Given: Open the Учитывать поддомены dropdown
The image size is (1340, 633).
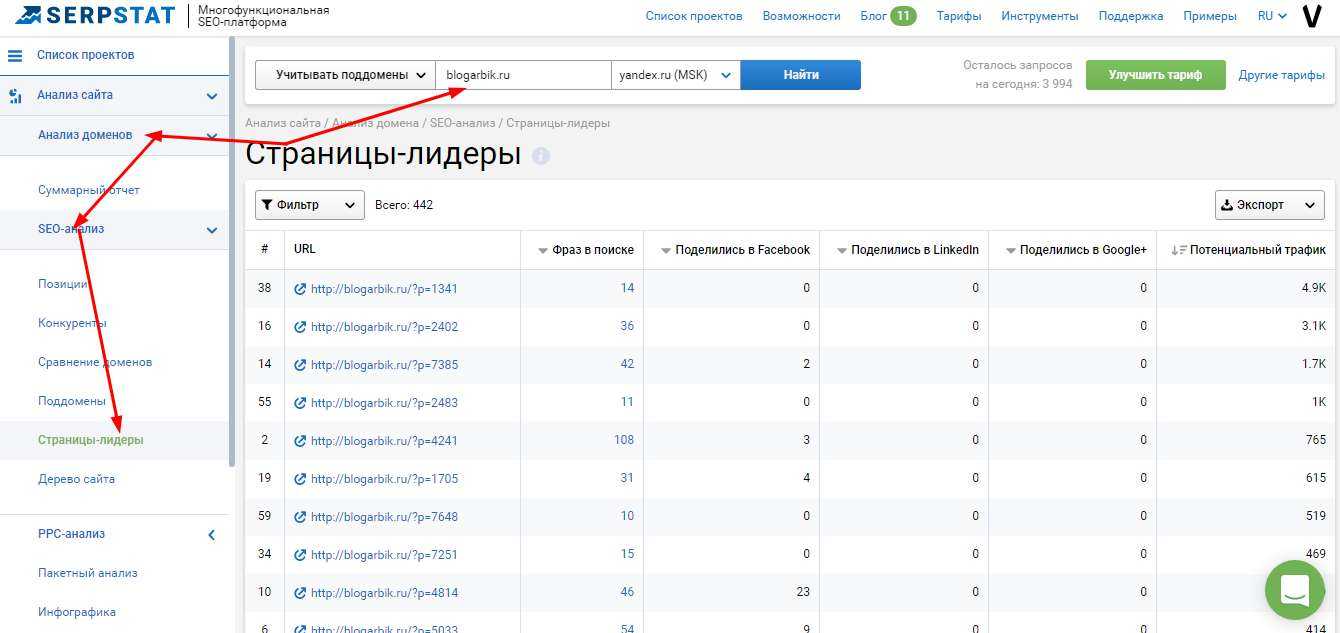Looking at the screenshot, I should coord(345,75).
